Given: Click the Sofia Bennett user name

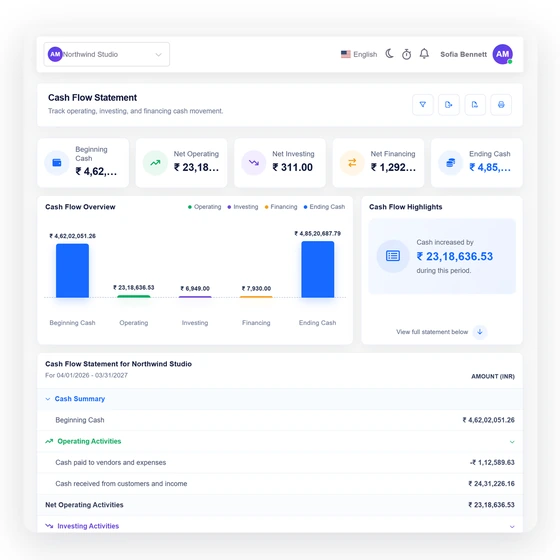Looking at the screenshot, I should (x=463, y=54).
